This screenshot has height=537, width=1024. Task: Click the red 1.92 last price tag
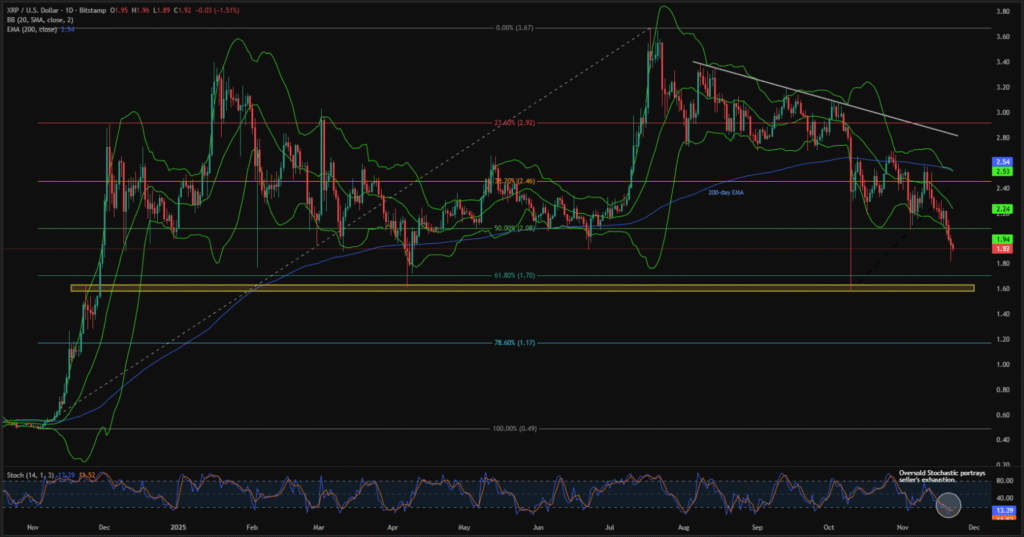(1002, 249)
